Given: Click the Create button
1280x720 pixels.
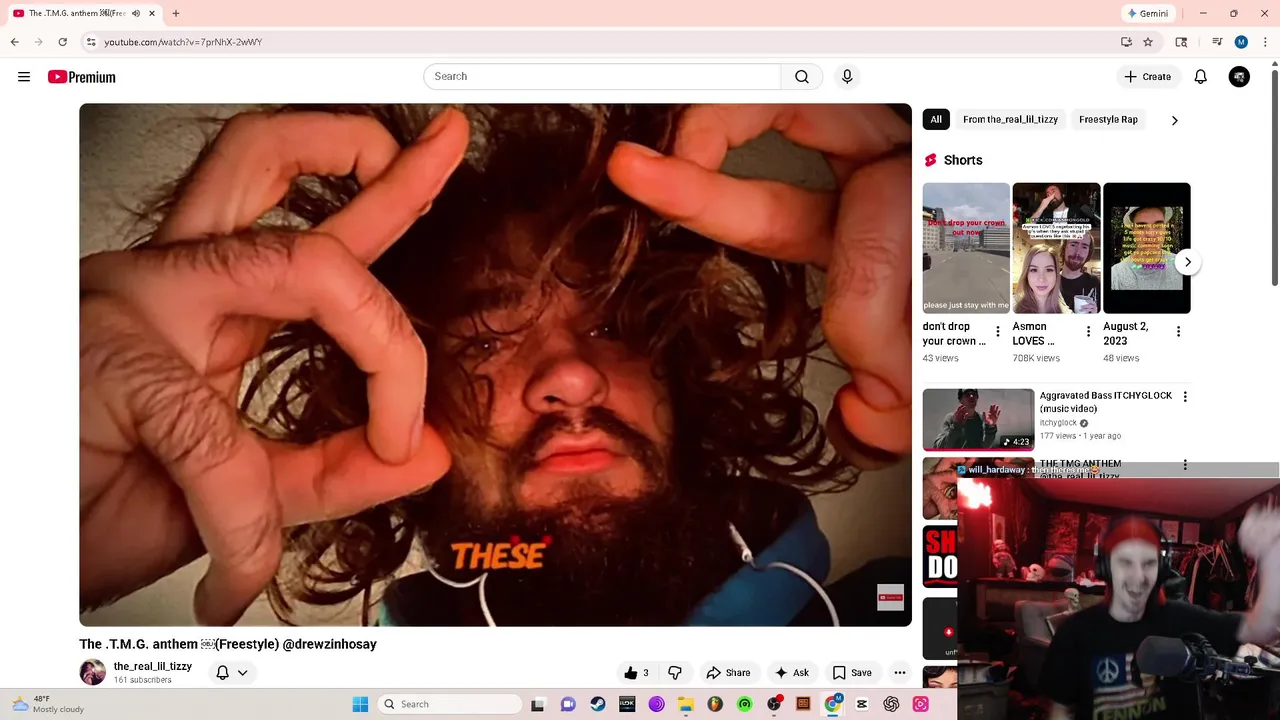Looking at the screenshot, I should pos(1147,77).
